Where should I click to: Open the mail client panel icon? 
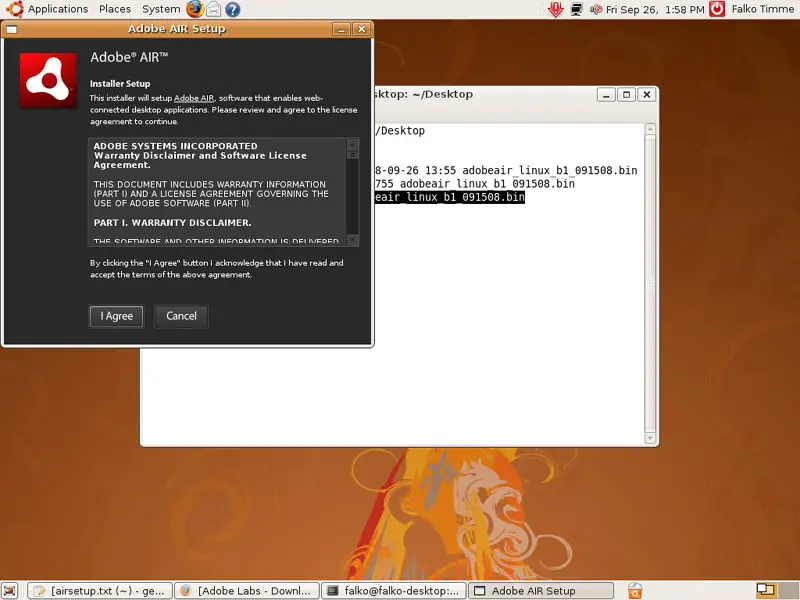213,9
